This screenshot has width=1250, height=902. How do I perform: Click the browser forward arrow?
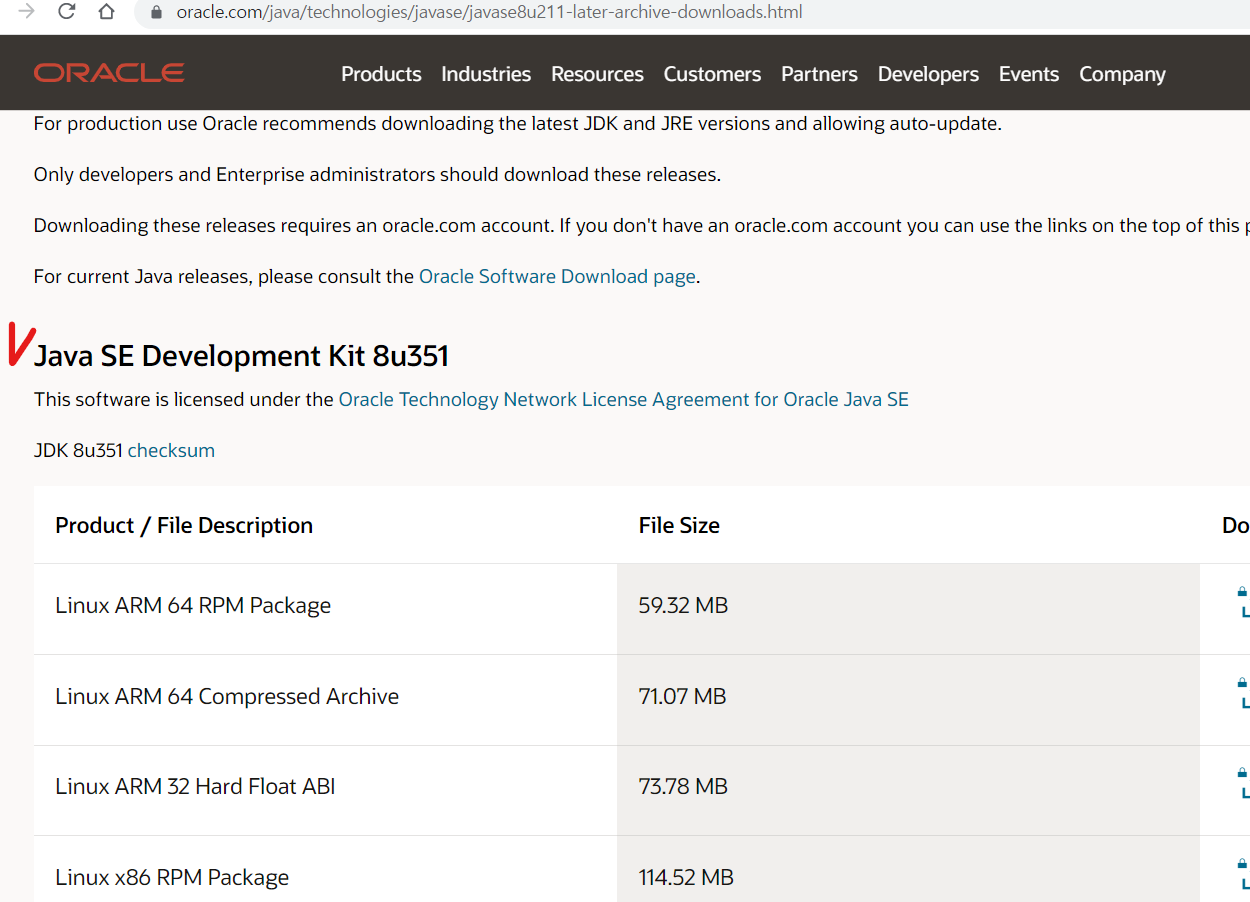27,12
